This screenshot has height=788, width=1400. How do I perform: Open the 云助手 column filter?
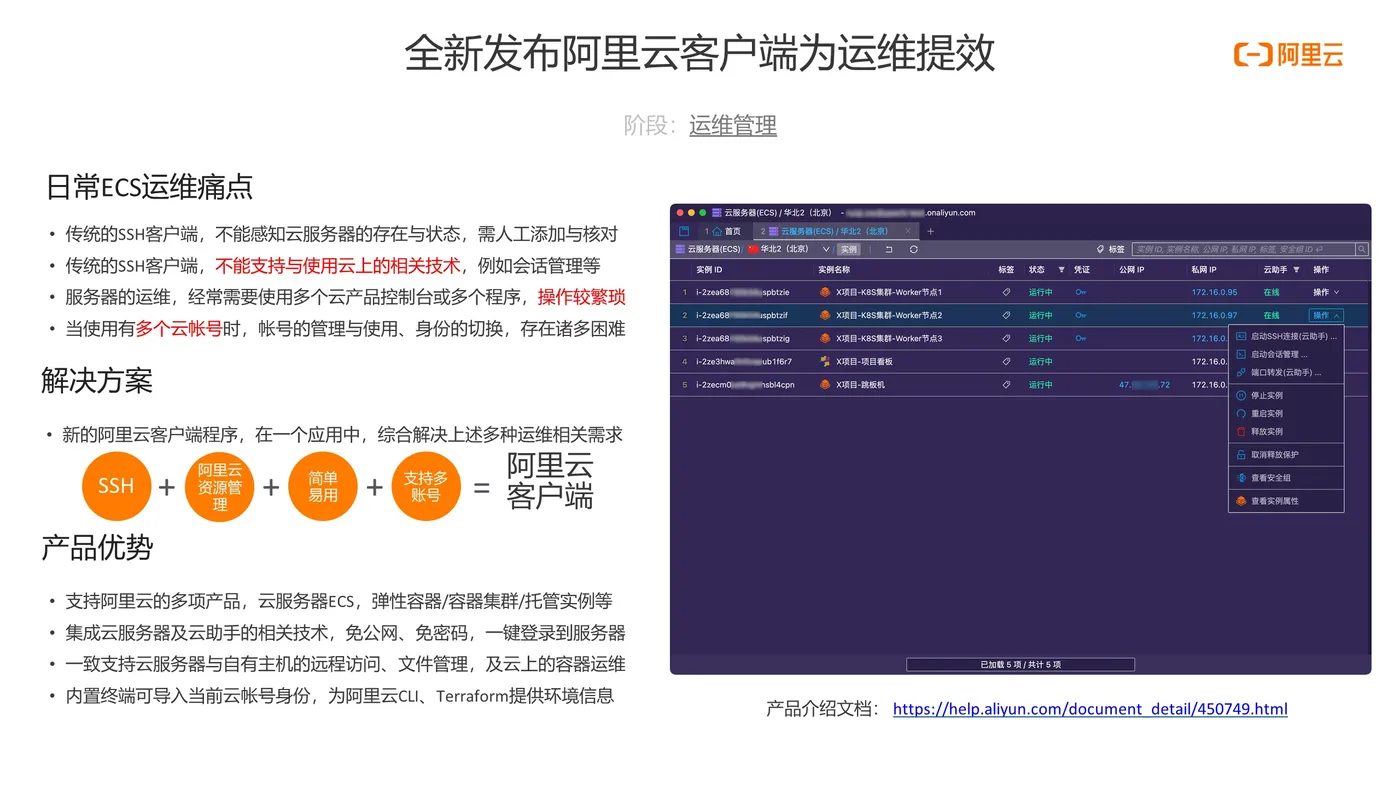tap(1296, 270)
